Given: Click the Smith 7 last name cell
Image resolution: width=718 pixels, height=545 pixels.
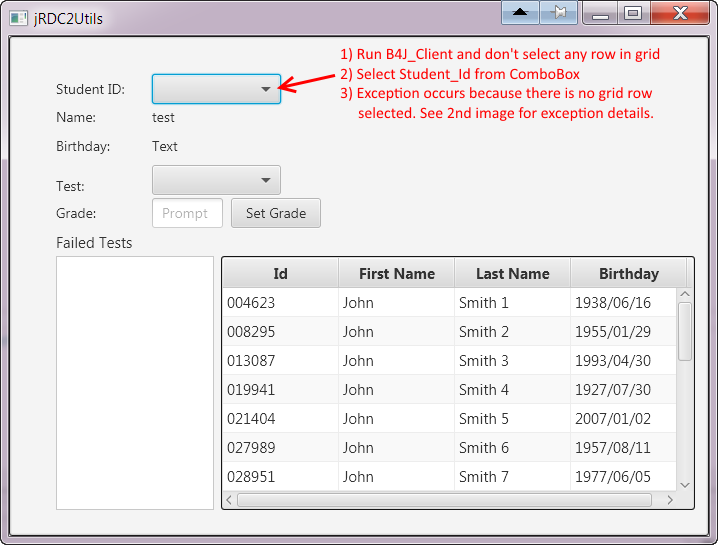Looking at the screenshot, I should click(512, 476).
